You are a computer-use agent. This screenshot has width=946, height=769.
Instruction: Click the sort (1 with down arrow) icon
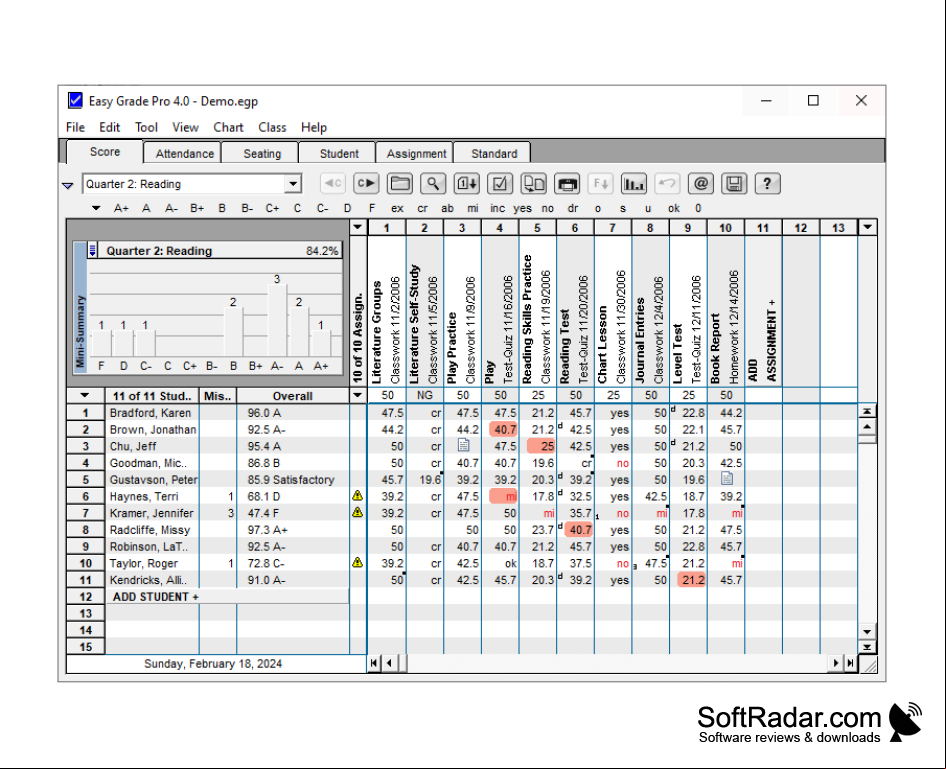(x=467, y=183)
